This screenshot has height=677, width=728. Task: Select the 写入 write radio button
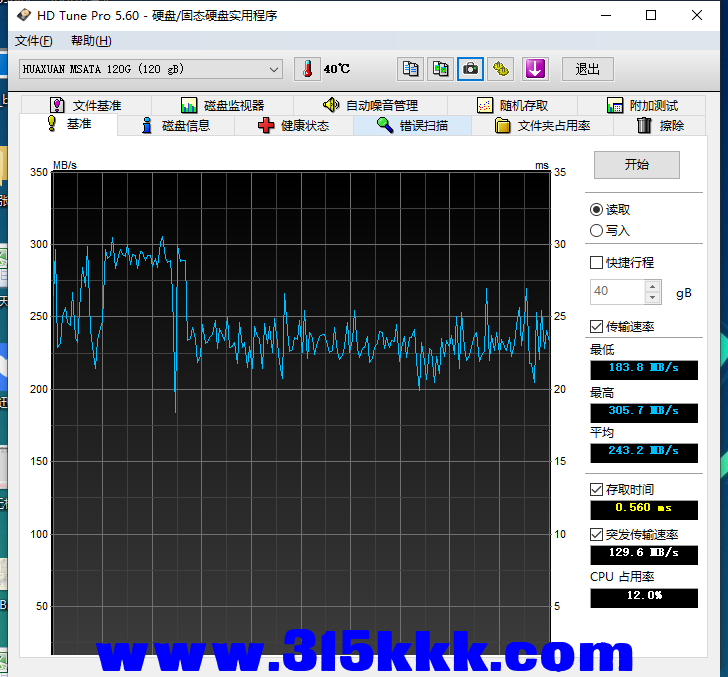pos(597,230)
